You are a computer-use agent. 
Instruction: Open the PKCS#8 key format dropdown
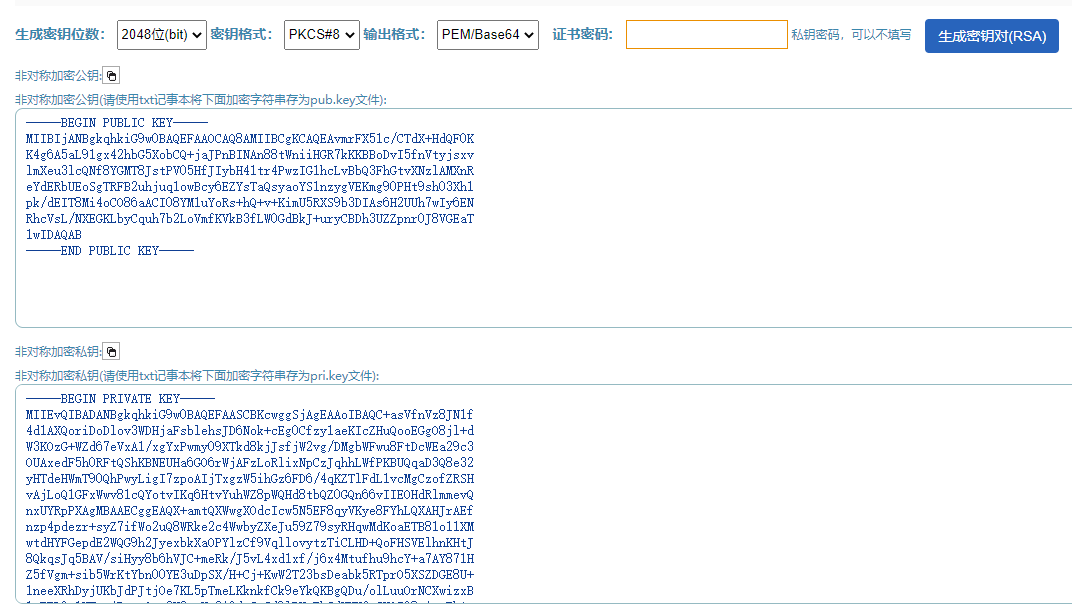pyautogui.click(x=321, y=35)
